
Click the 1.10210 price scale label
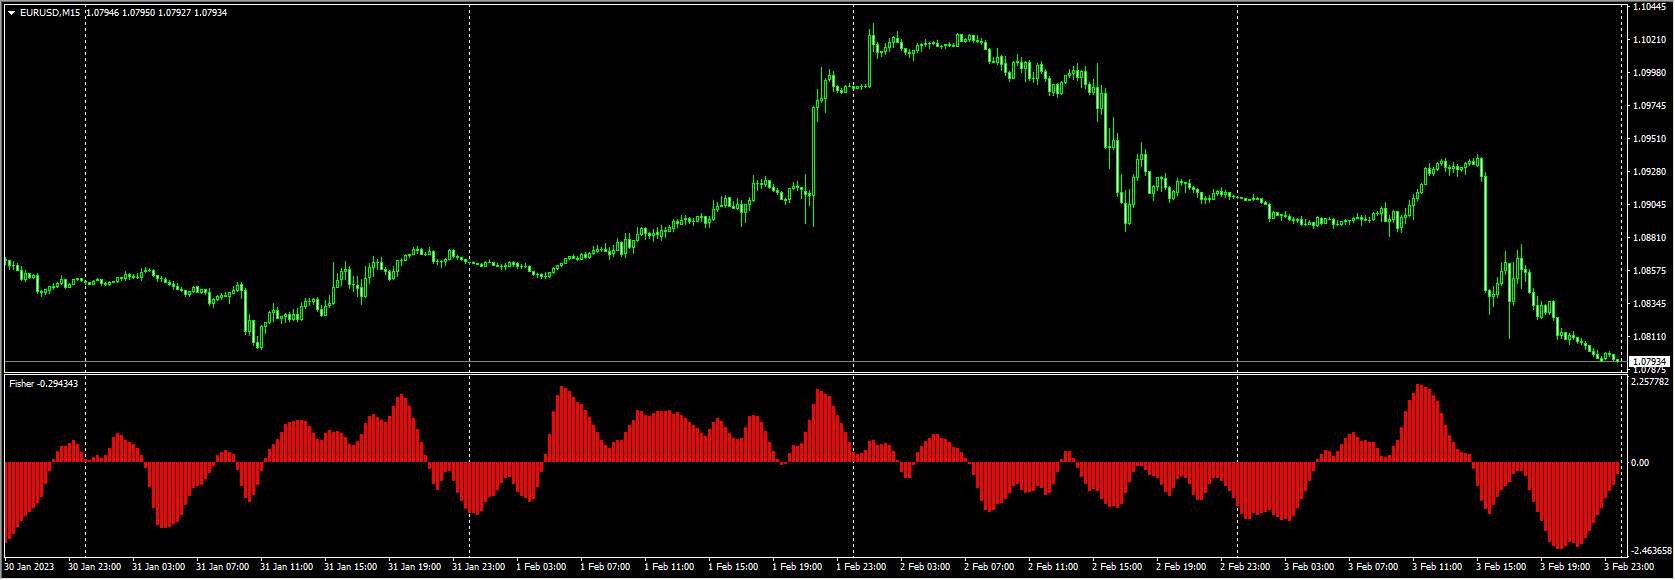click(1649, 40)
